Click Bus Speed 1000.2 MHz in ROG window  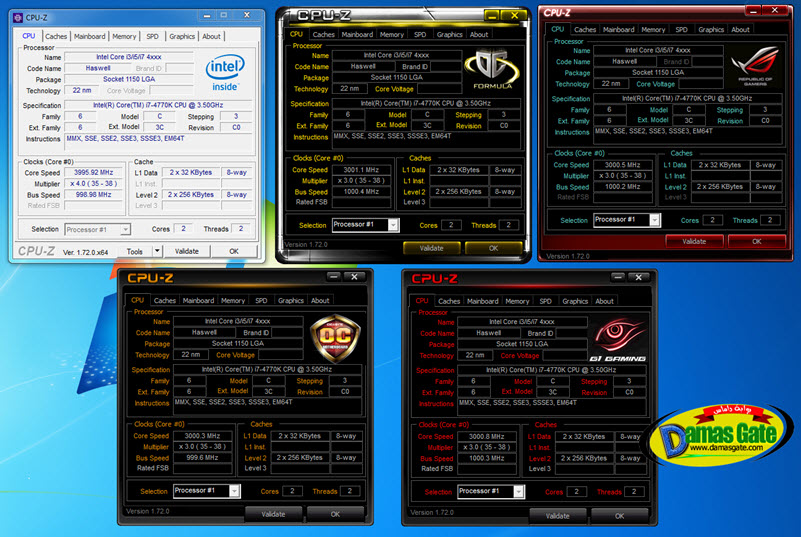click(623, 186)
